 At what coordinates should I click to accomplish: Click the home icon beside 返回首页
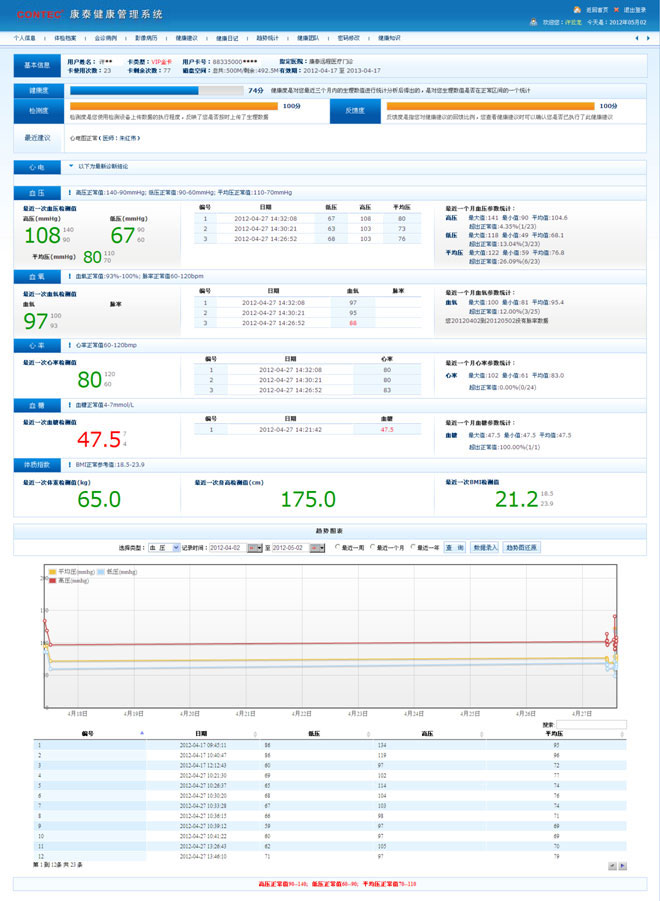pyautogui.click(x=577, y=10)
